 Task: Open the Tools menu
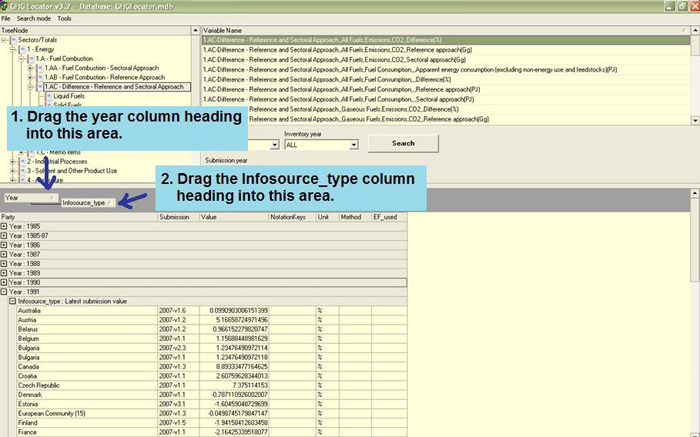[x=65, y=19]
